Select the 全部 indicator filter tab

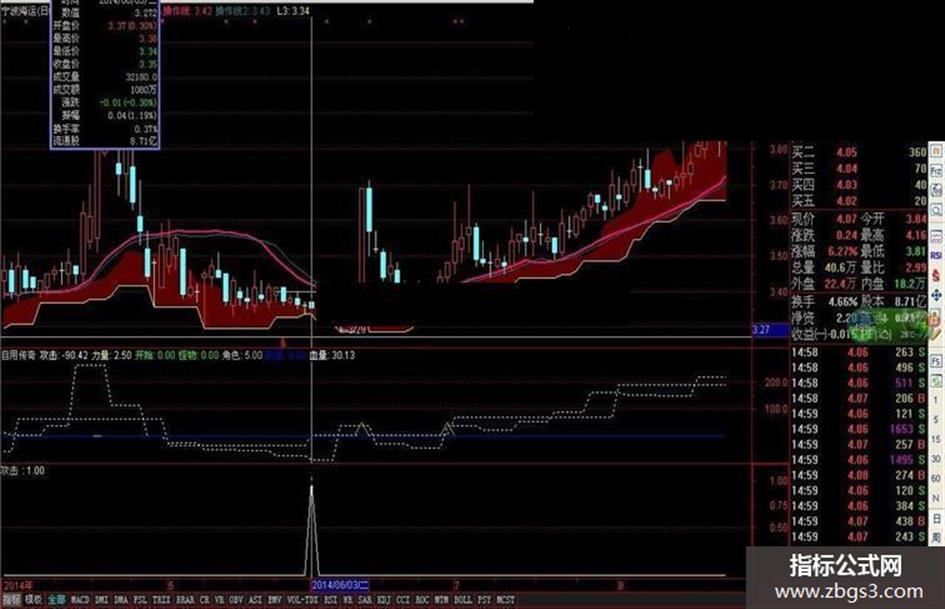pyautogui.click(x=57, y=599)
